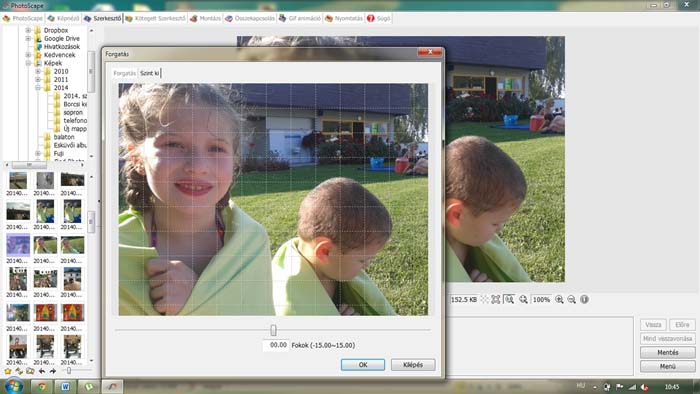Click the favorites star icon below the thumbnails
This screenshot has width=700, height=394.
[8, 371]
